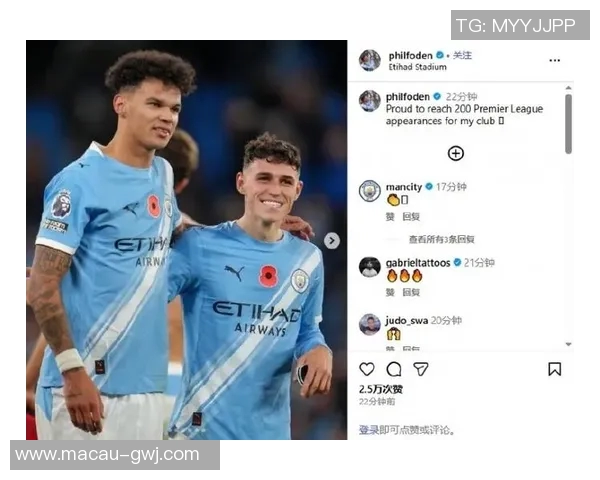Screen dimensions: 600x480
Task: Like the post with the heart icon
Action: pos(367,369)
